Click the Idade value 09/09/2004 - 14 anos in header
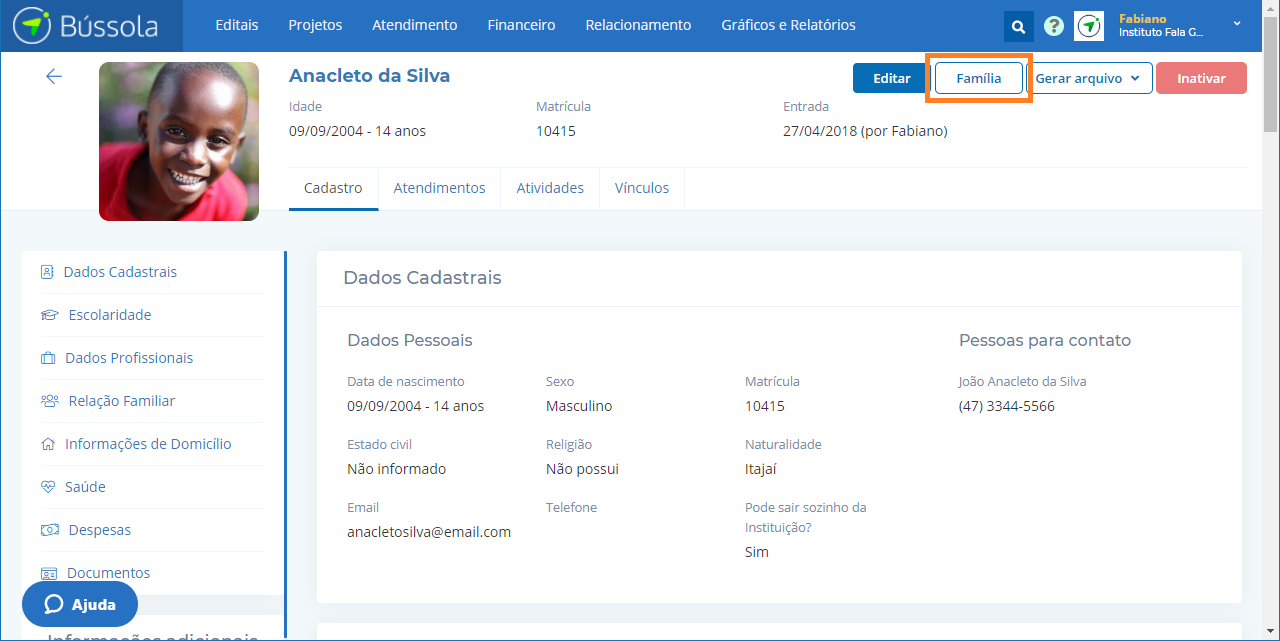The height and width of the screenshot is (641, 1280). tap(357, 131)
